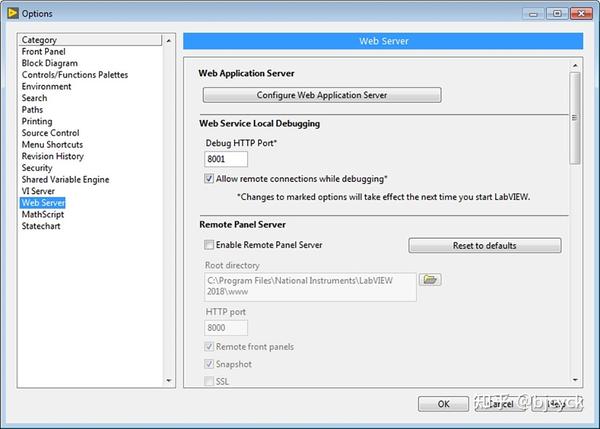Enable Remote Panel Server checkbox

pyautogui.click(x=209, y=245)
